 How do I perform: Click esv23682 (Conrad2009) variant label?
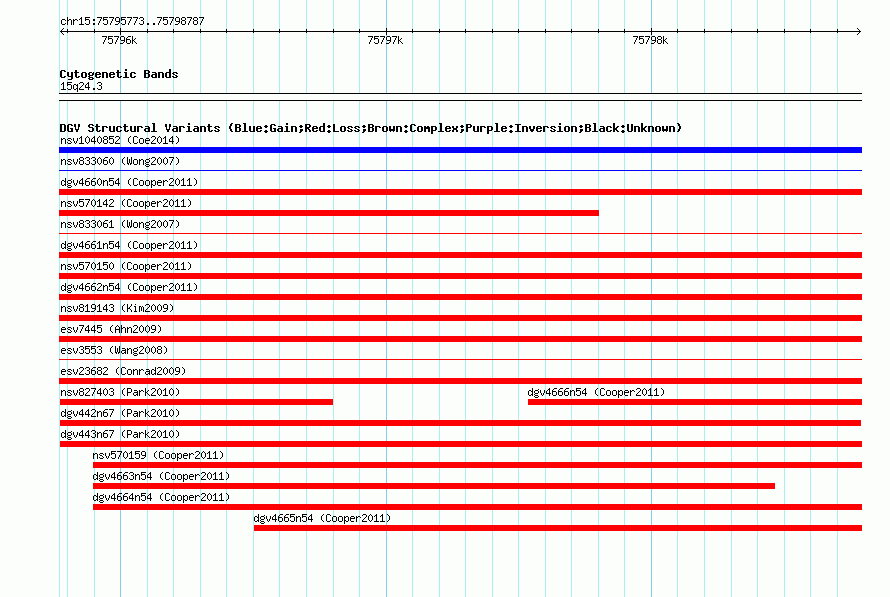tap(123, 371)
